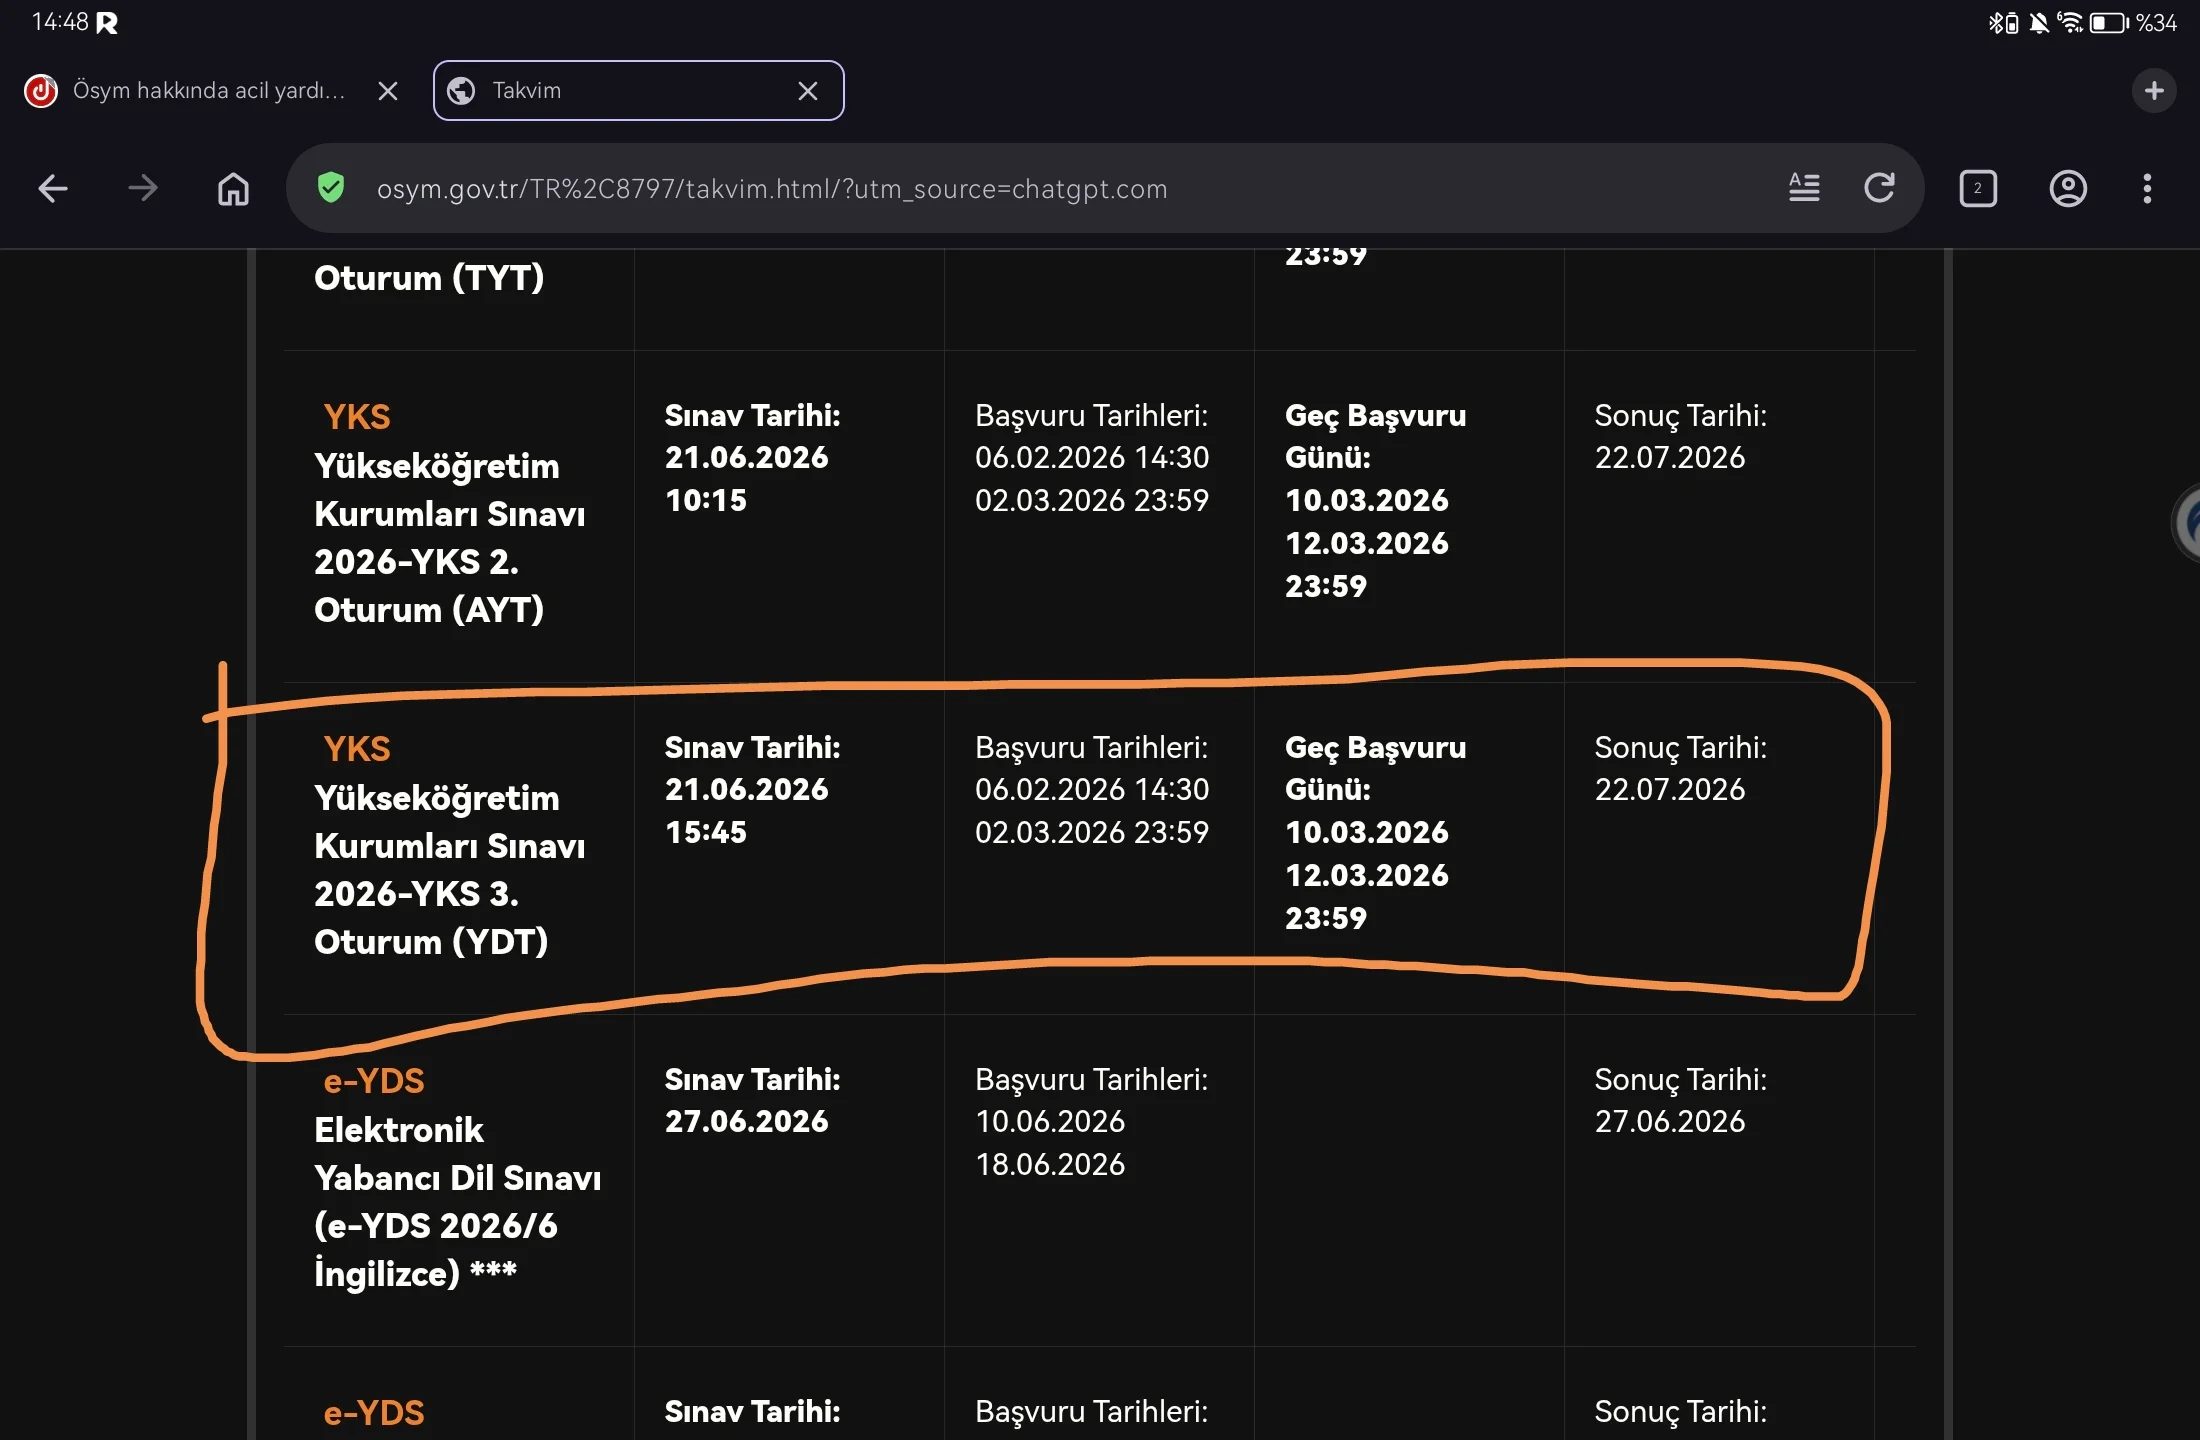Open e-YDS link for 2026/6 İngilizce

(374, 1081)
